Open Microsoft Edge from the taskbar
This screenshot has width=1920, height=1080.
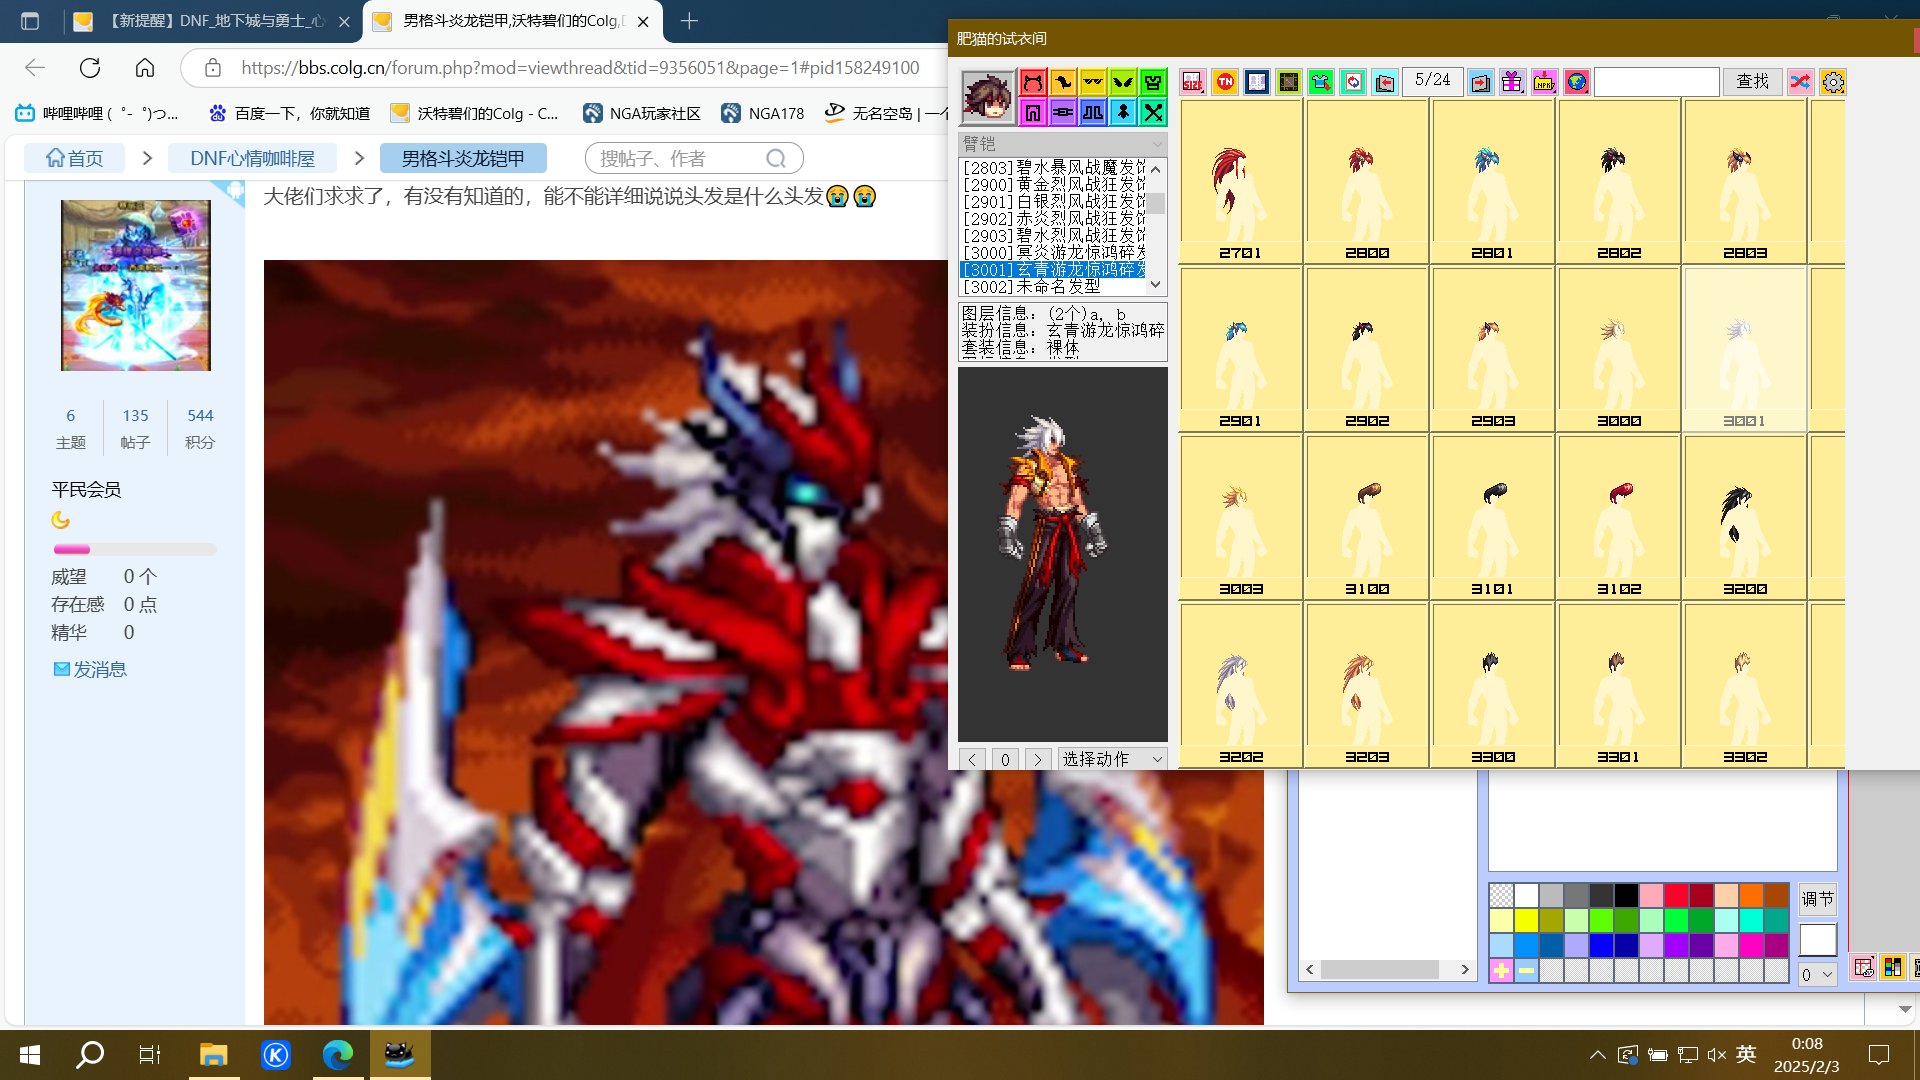tap(338, 1054)
